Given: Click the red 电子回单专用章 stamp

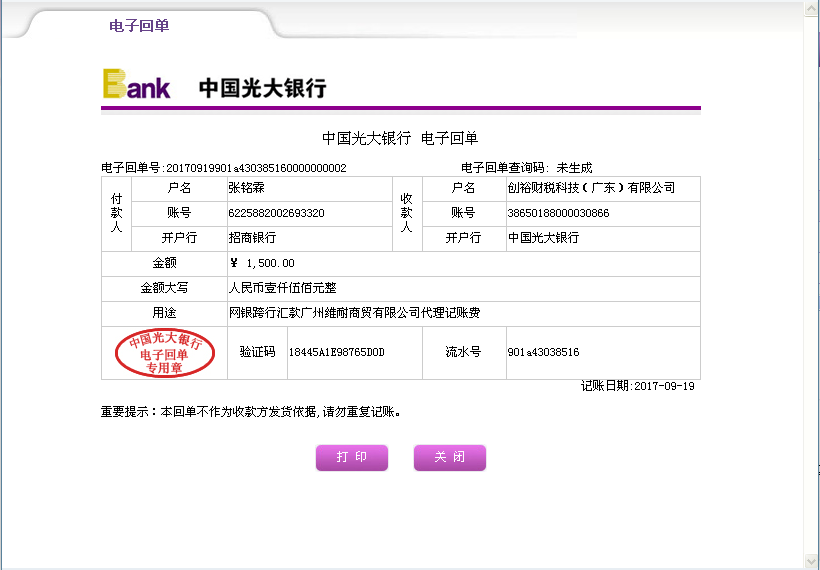Looking at the screenshot, I should 165,353.
